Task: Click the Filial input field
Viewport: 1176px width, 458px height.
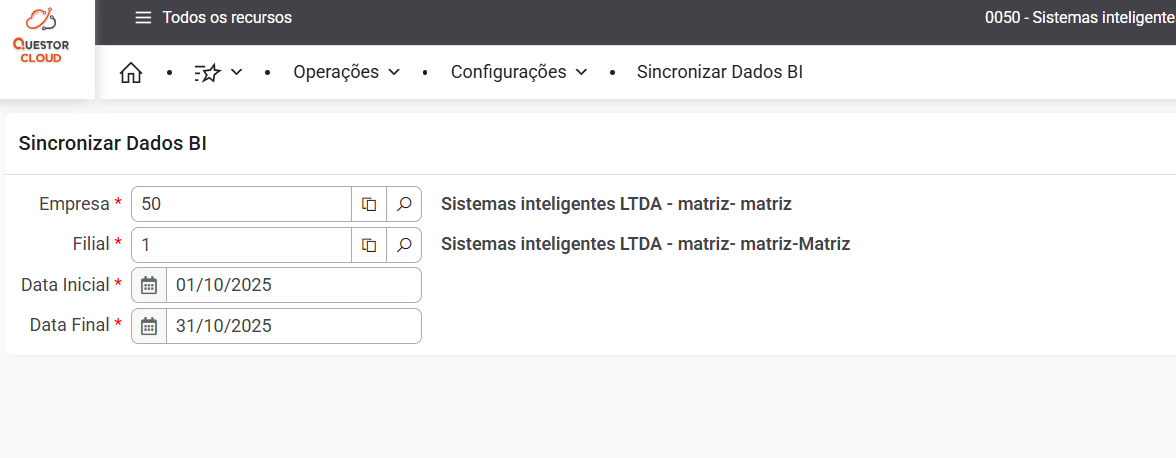Action: [x=241, y=244]
